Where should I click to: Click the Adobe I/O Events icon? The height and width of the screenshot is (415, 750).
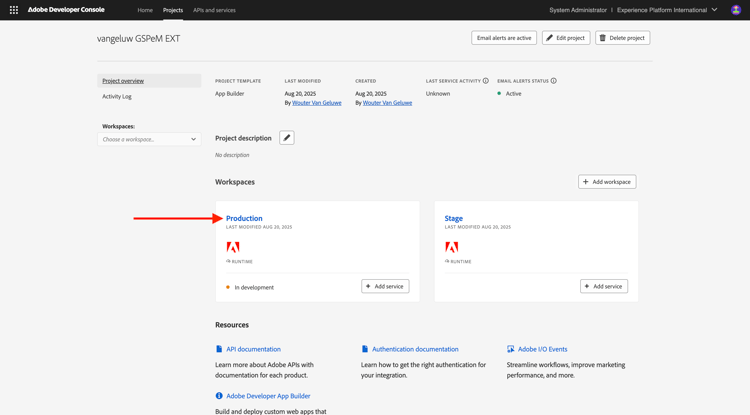511,349
